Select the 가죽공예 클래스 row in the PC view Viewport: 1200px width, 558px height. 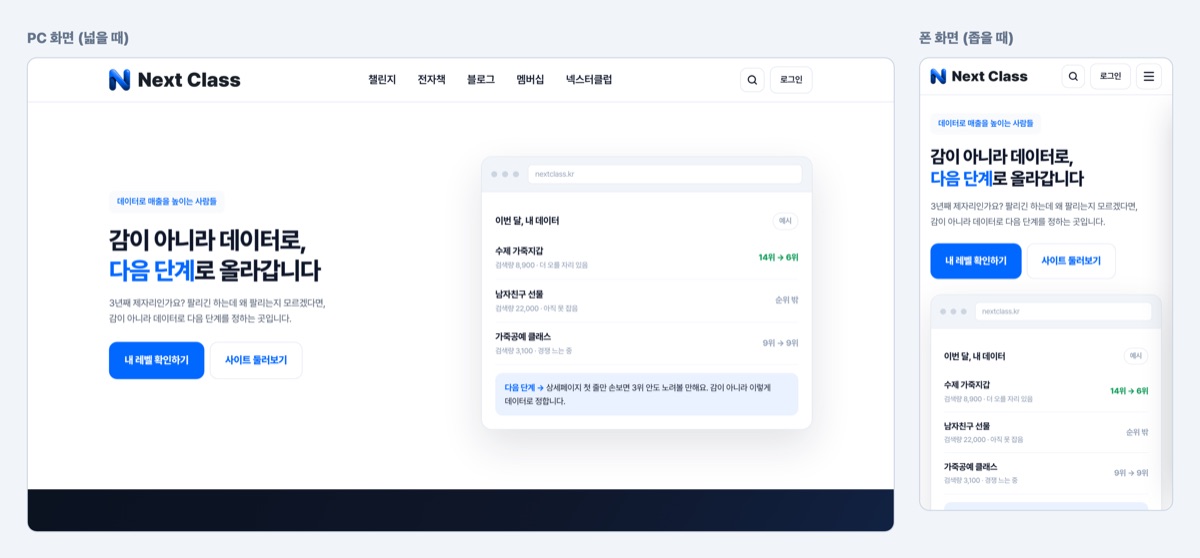pos(646,343)
